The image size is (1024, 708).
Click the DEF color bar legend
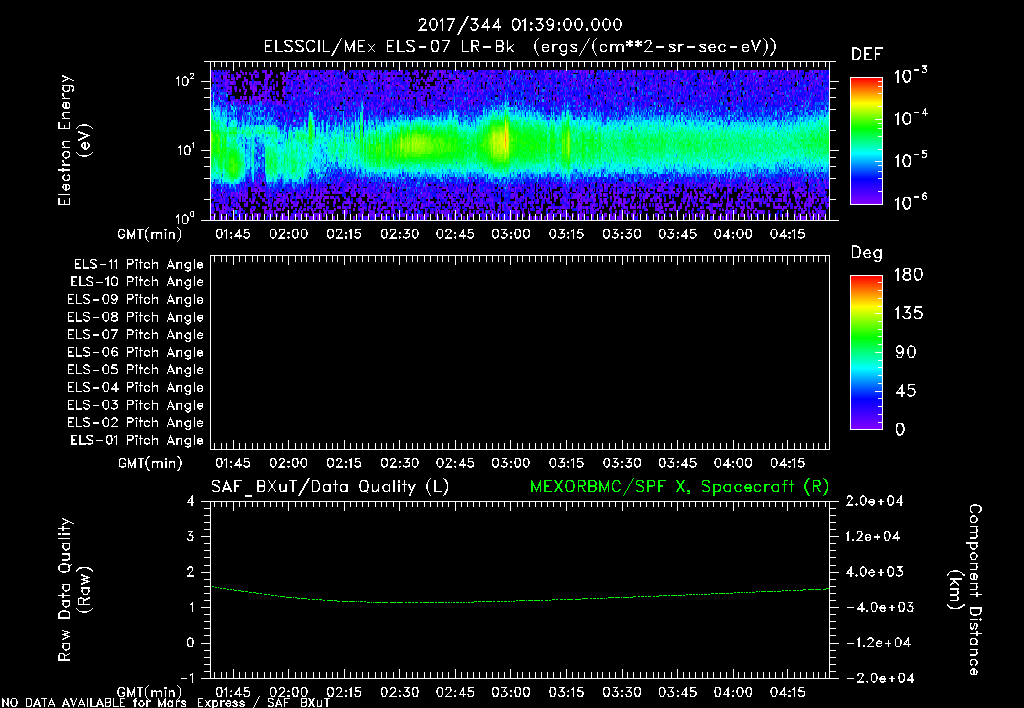coord(866,140)
